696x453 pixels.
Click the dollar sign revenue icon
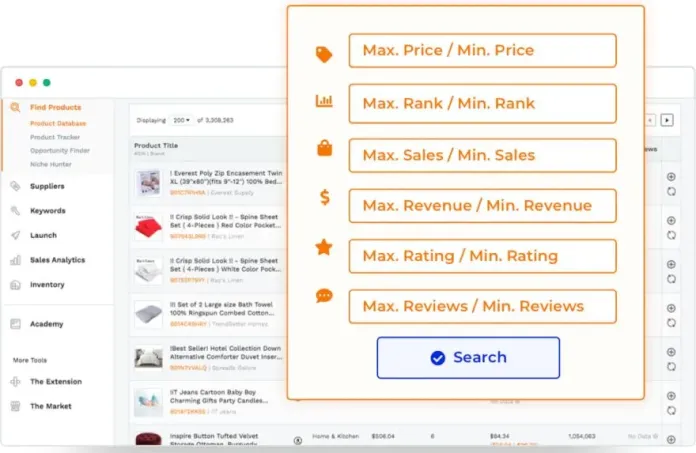(325, 197)
